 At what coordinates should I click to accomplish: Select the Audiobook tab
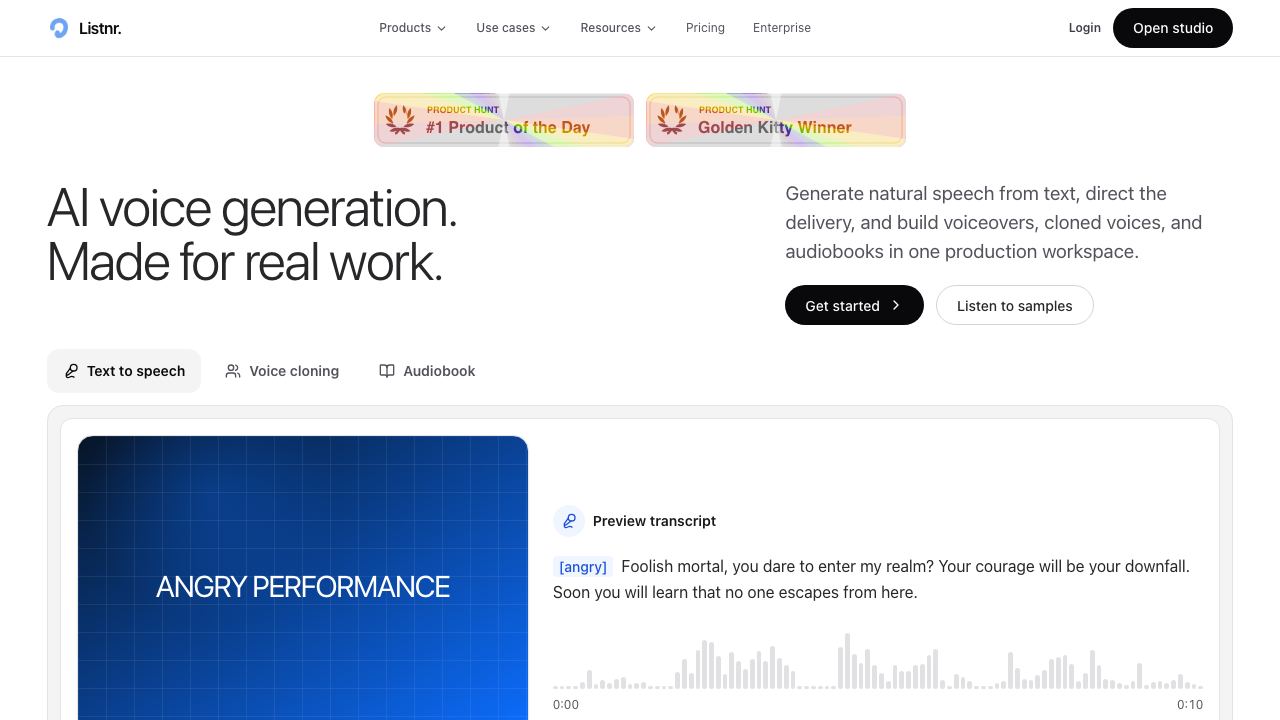pyautogui.click(x=427, y=371)
